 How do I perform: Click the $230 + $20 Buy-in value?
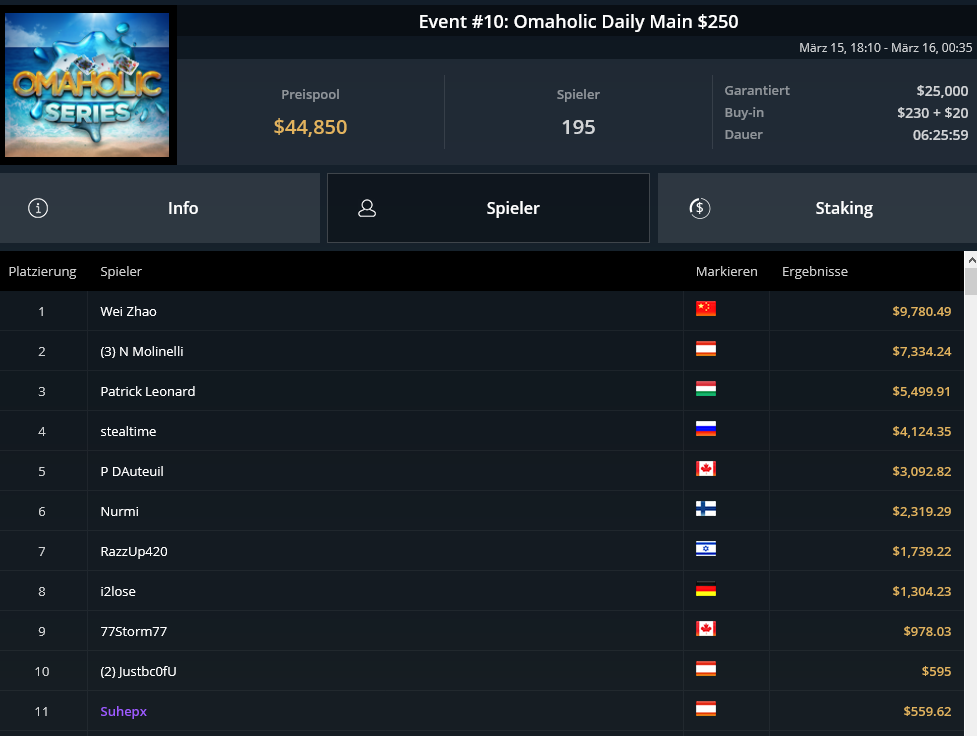pos(932,113)
